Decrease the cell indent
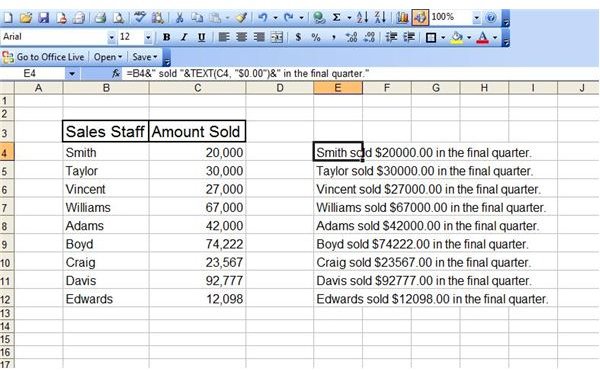Screen dimensions: 600x370 [x=391, y=37]
